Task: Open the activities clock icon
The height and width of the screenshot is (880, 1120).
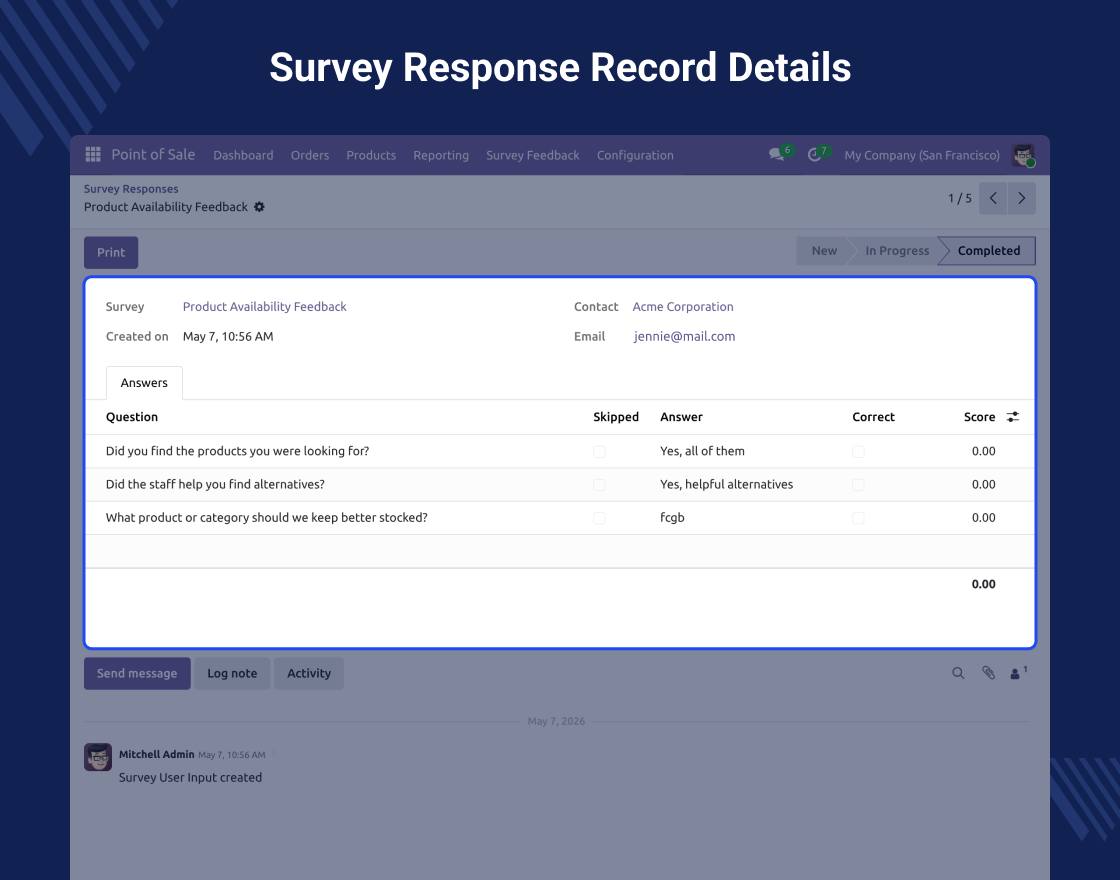Action: click(x=814, y=154)
